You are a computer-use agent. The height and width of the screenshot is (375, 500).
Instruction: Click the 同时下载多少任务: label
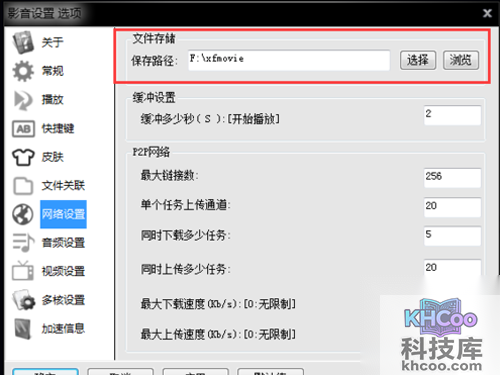pyautogui.click(x=185, y=235)
